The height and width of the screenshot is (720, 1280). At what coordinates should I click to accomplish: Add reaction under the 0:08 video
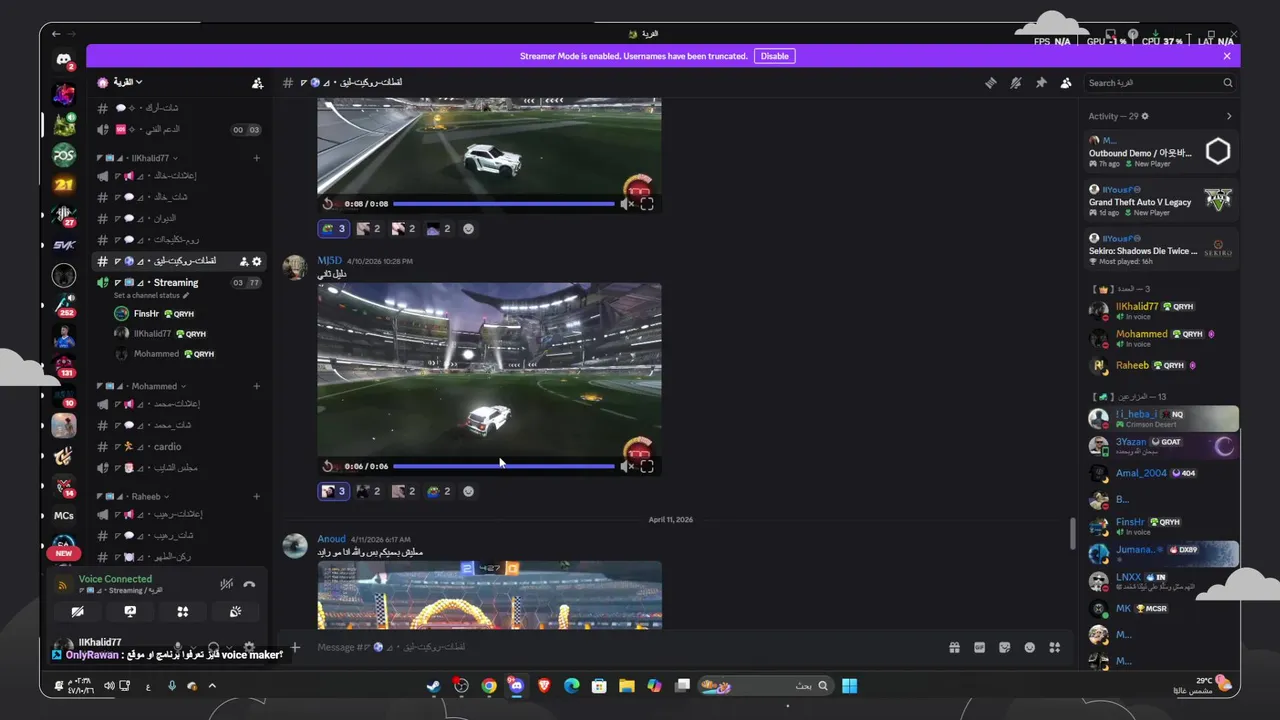pyautogui.click(x=469, y=229)
